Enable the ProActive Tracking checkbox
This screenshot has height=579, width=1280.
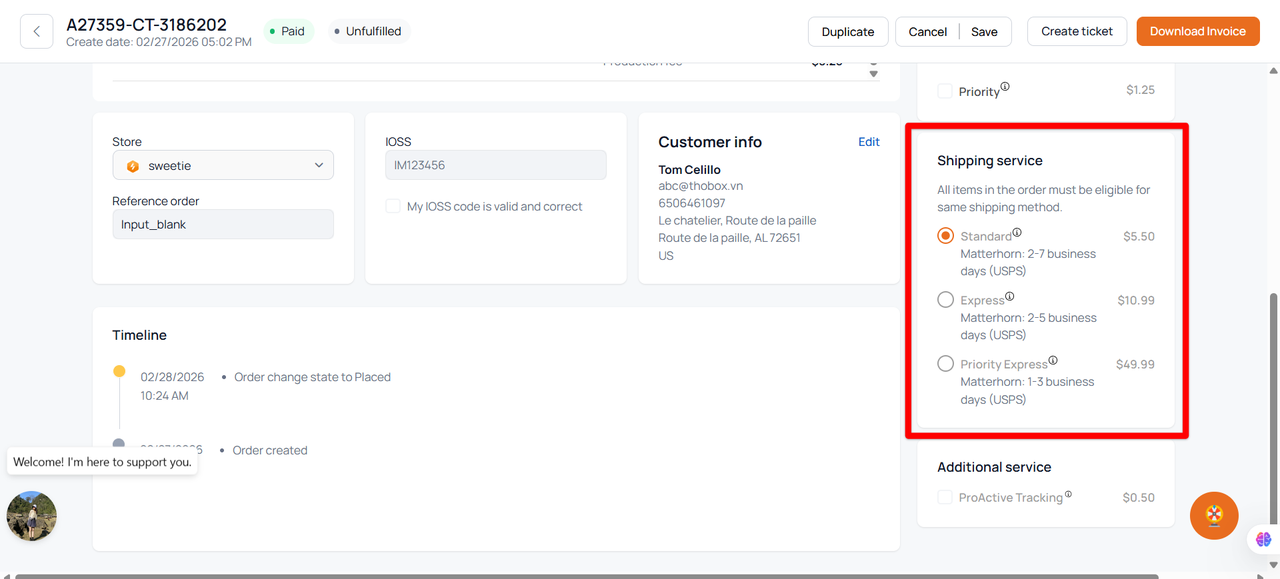[945, 497]
